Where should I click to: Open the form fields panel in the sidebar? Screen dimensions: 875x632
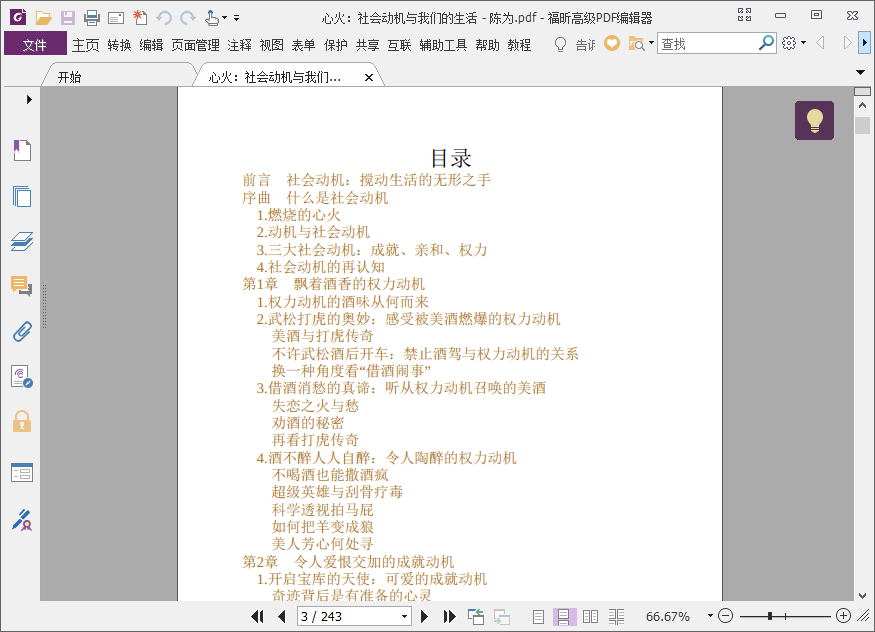point(22,472)
